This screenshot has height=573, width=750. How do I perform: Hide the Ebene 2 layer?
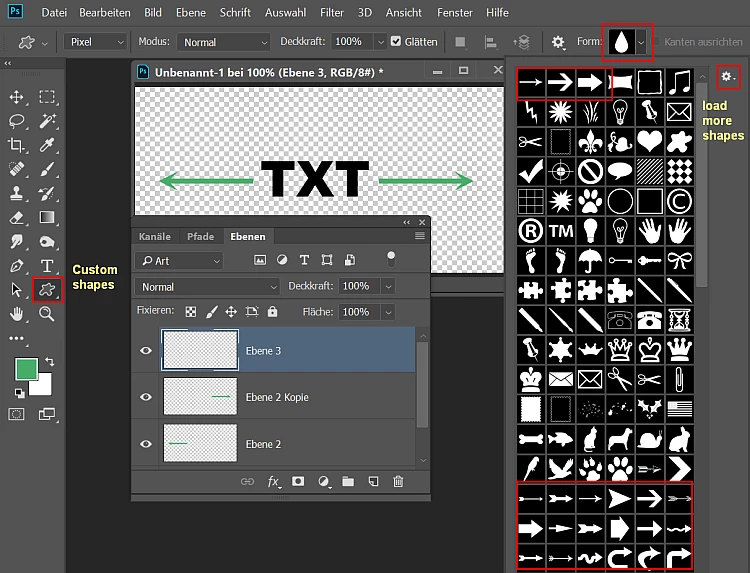click(146, 444)
